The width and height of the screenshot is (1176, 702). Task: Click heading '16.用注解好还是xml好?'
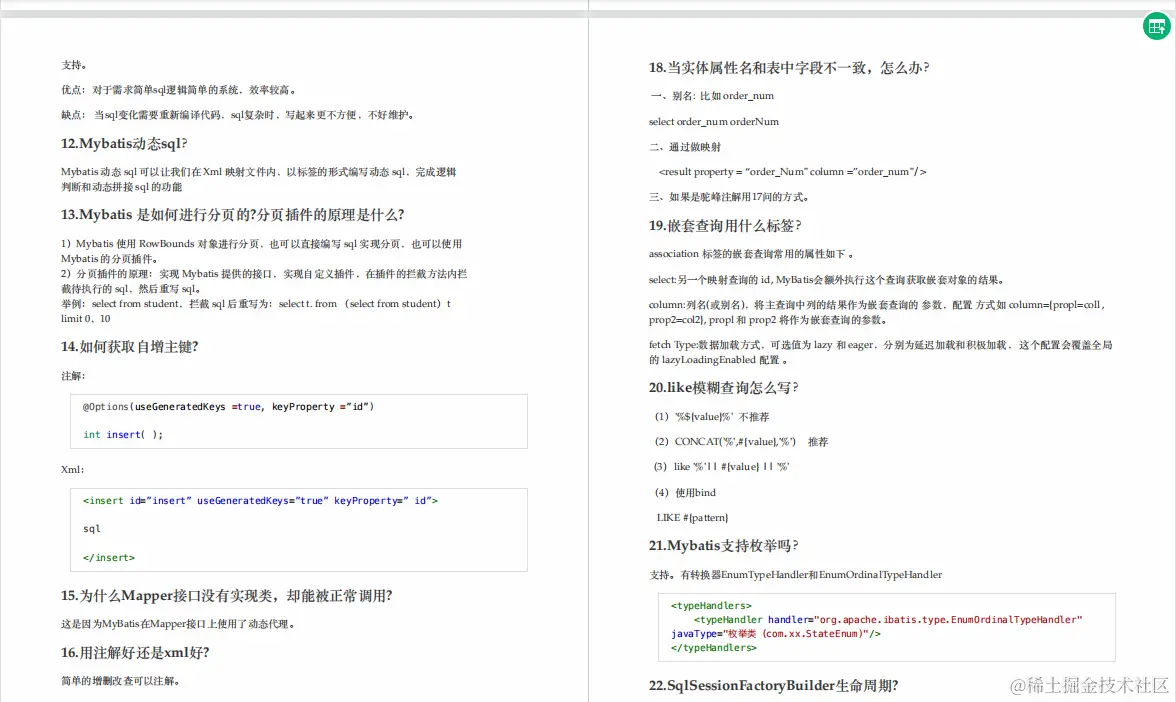(x=135, y=652)
